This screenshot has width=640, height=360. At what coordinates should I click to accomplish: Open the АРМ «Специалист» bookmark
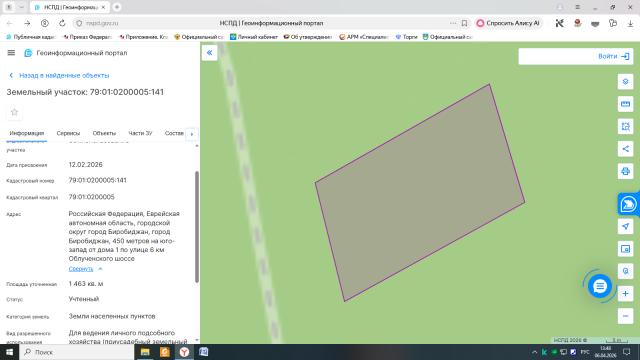tap(363, 37)
